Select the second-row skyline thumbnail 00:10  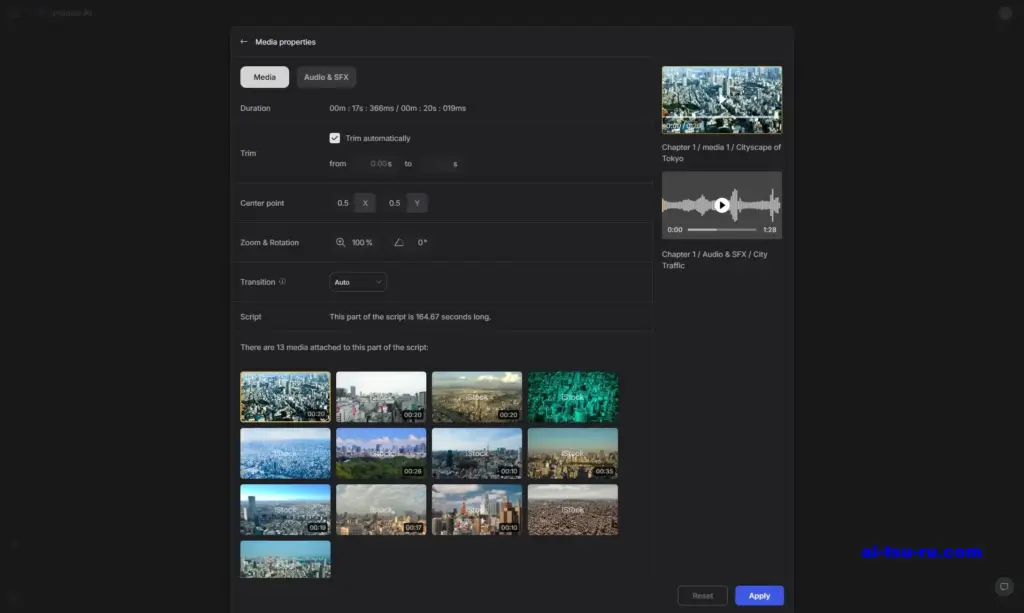[x=477, y=453]
